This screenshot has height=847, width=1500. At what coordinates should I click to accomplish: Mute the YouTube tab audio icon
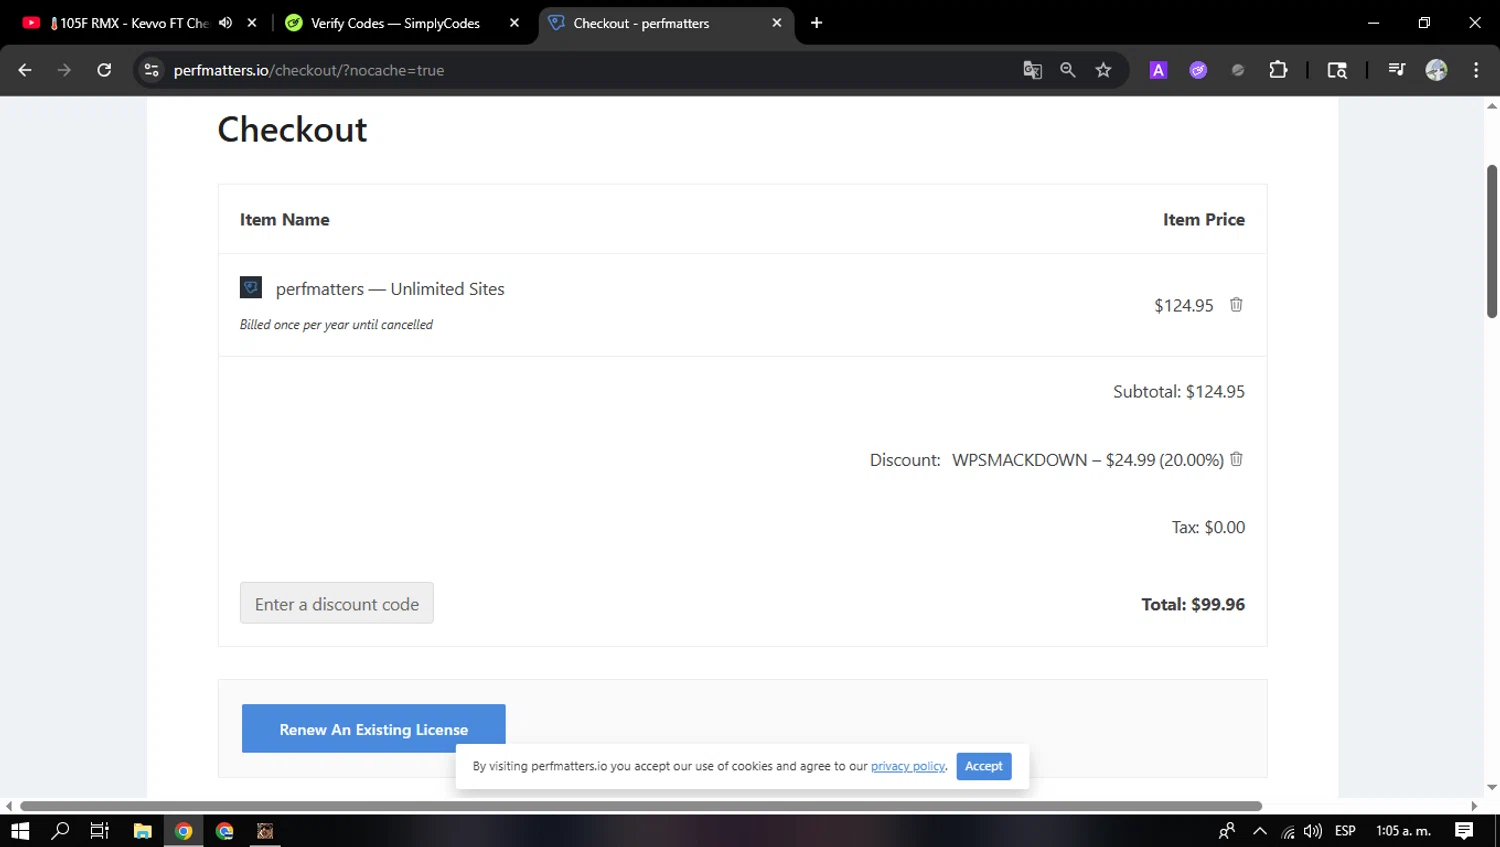(x=225, y=22)
